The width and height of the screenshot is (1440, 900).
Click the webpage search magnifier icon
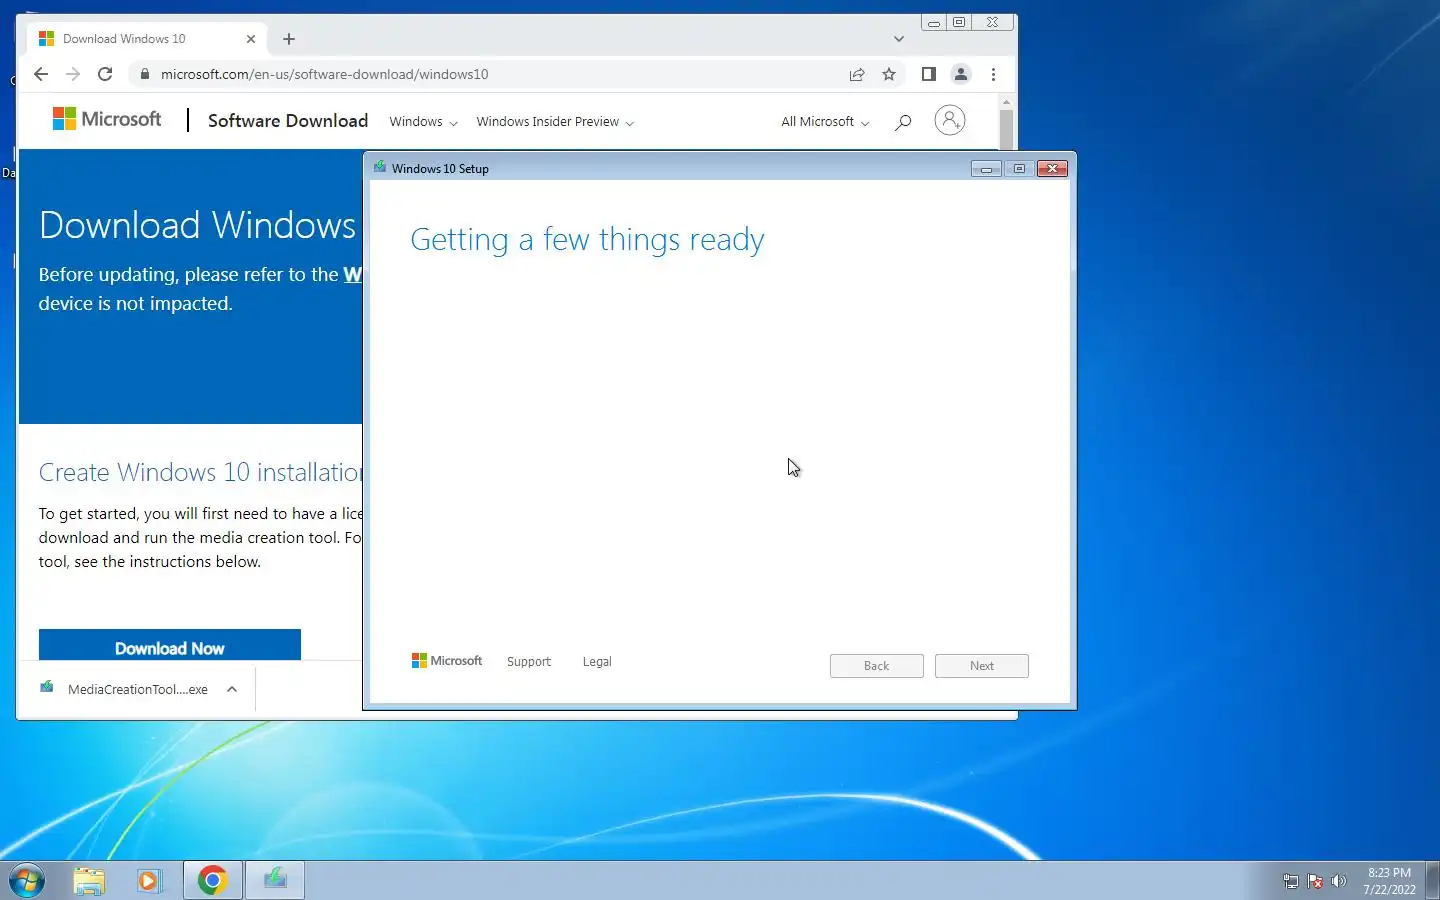903,122
